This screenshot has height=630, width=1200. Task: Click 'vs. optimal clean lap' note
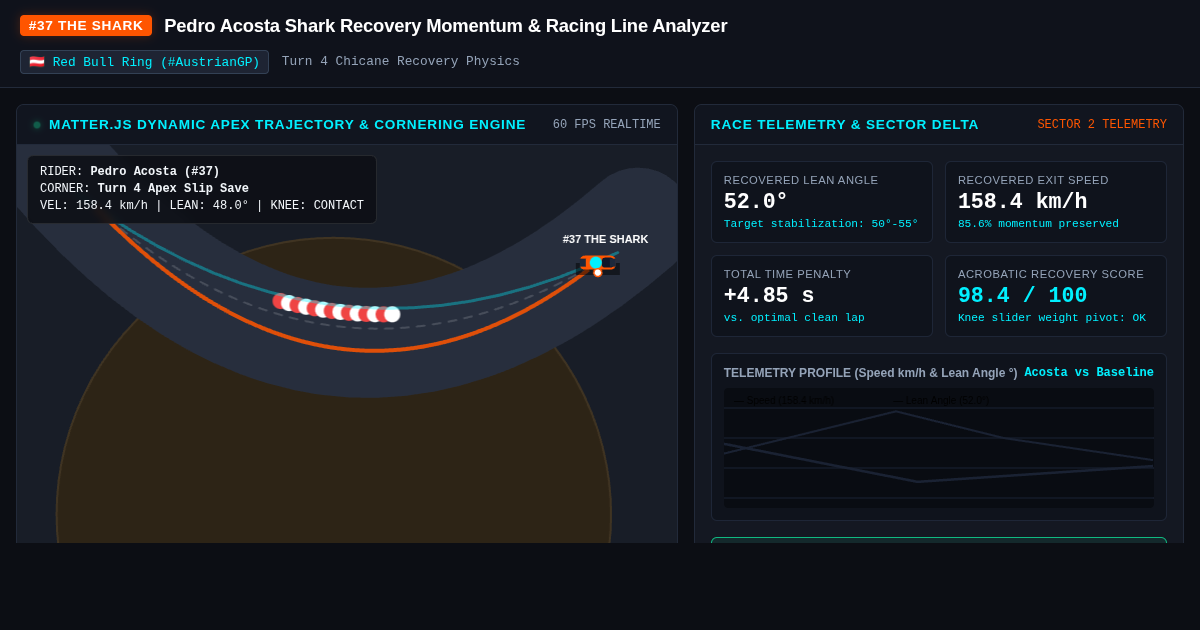(794, 318)
